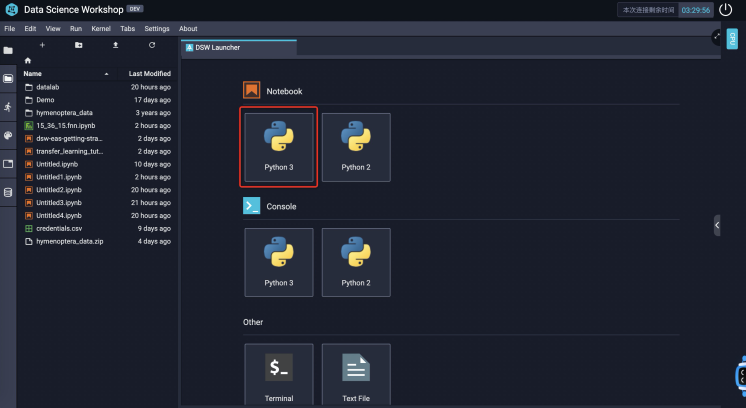Select Untitled4.ipynb in file list

[97, 215]
